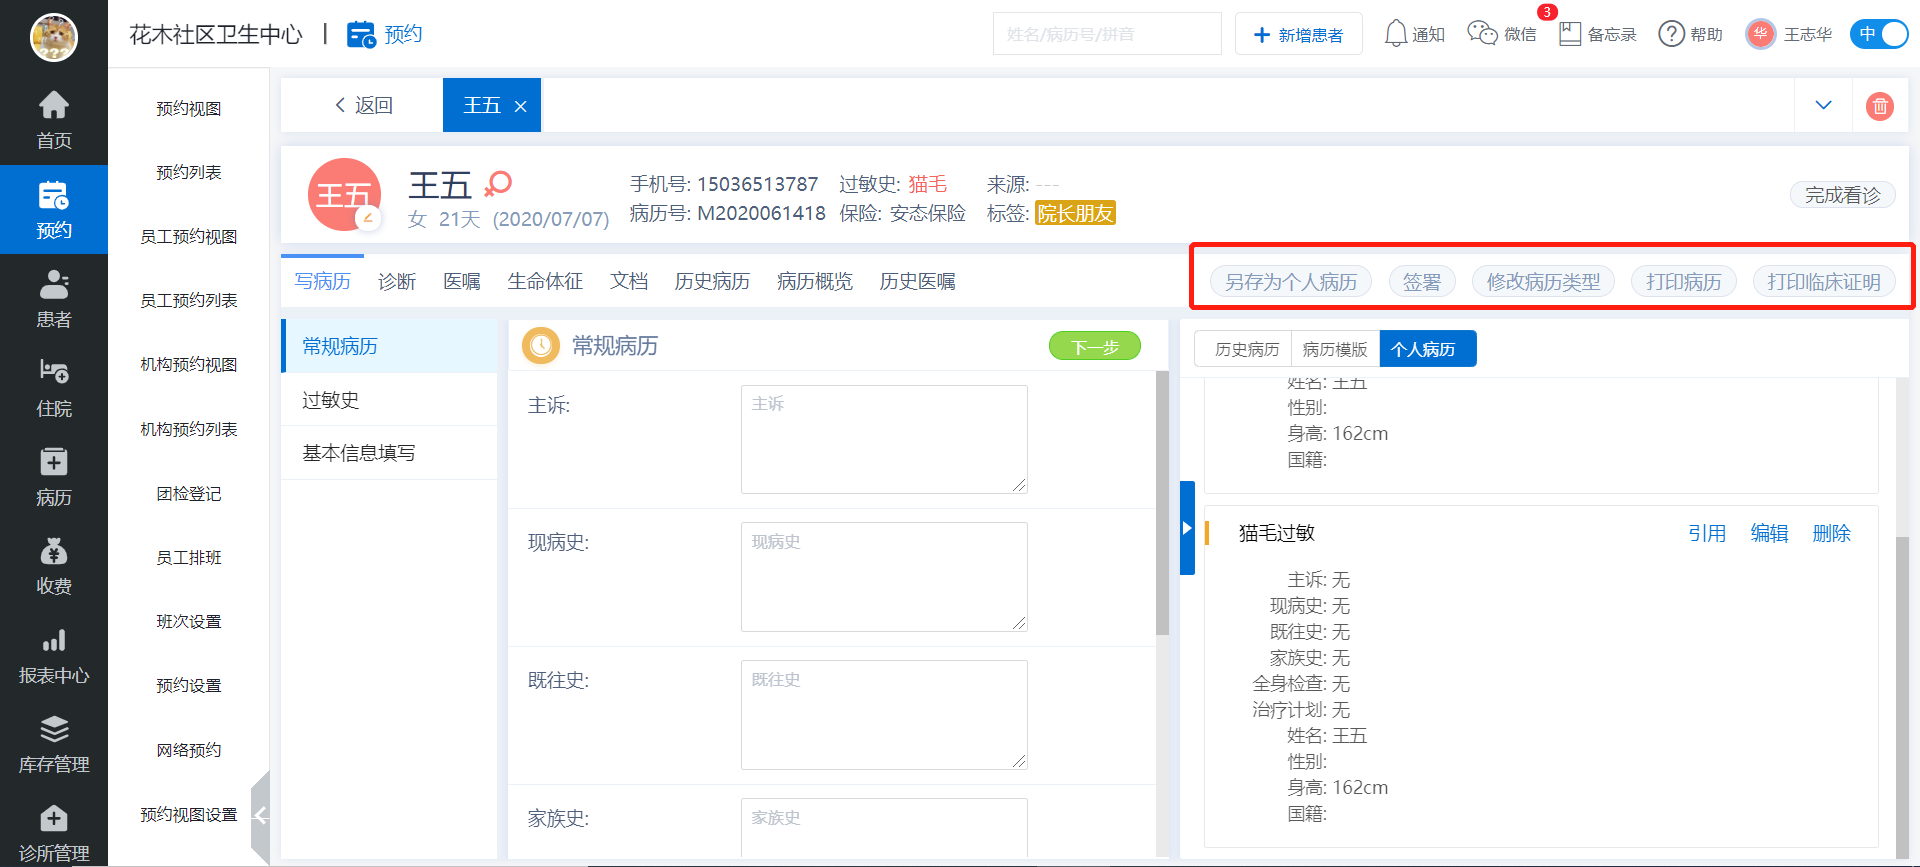The height and width of the screenshot is (867, 1920).
Task: Click the 预约 calendar icon in header
Action: 361,35
